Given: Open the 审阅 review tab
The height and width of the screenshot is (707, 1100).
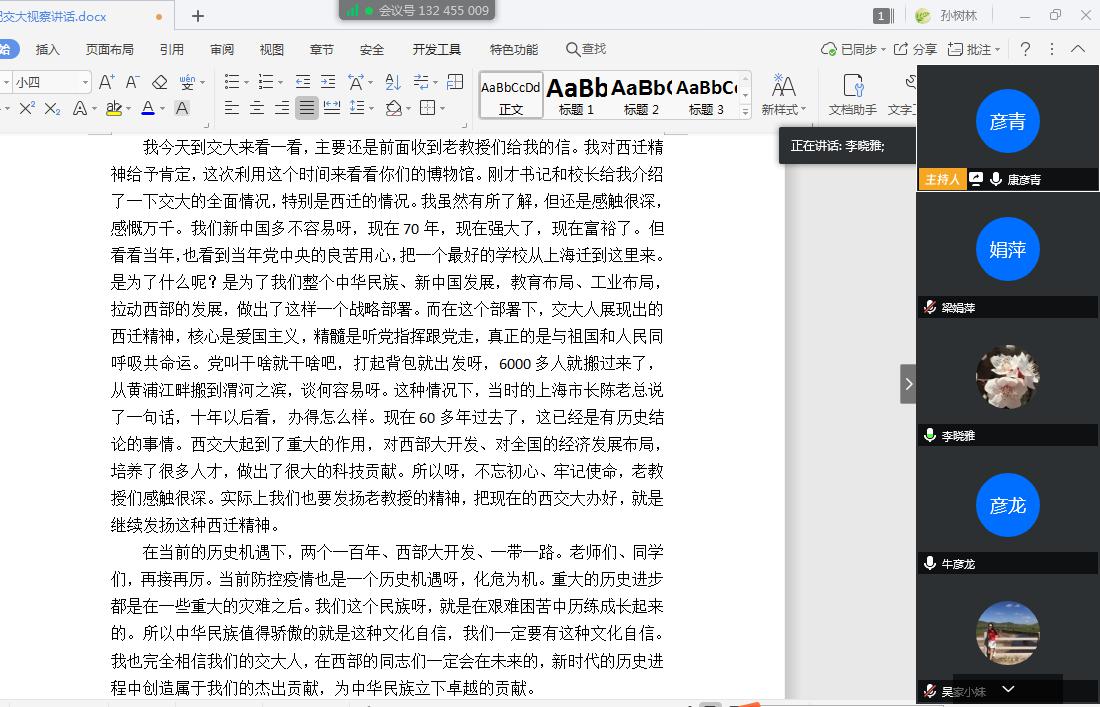Looking at the screenshot, I should pyautogui.click(x=222, y=49).
